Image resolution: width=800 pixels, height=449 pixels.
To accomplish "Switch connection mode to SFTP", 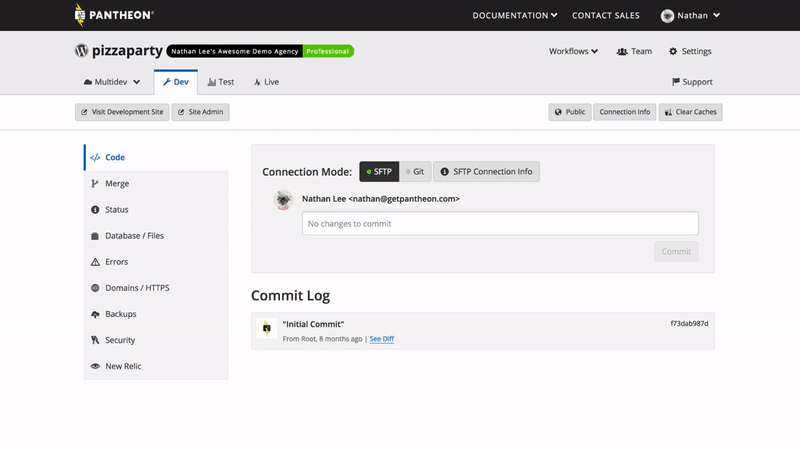I will 379,171.
